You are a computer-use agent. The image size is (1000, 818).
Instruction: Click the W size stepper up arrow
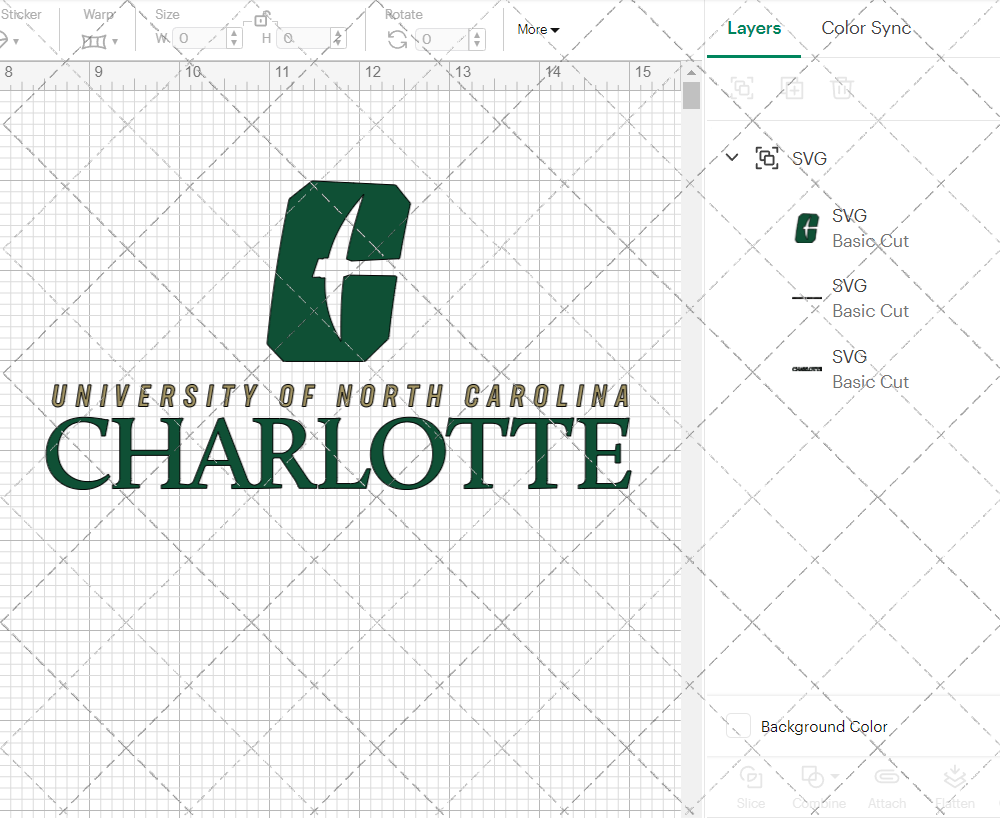pyautogui.click(x=234, y=33)
